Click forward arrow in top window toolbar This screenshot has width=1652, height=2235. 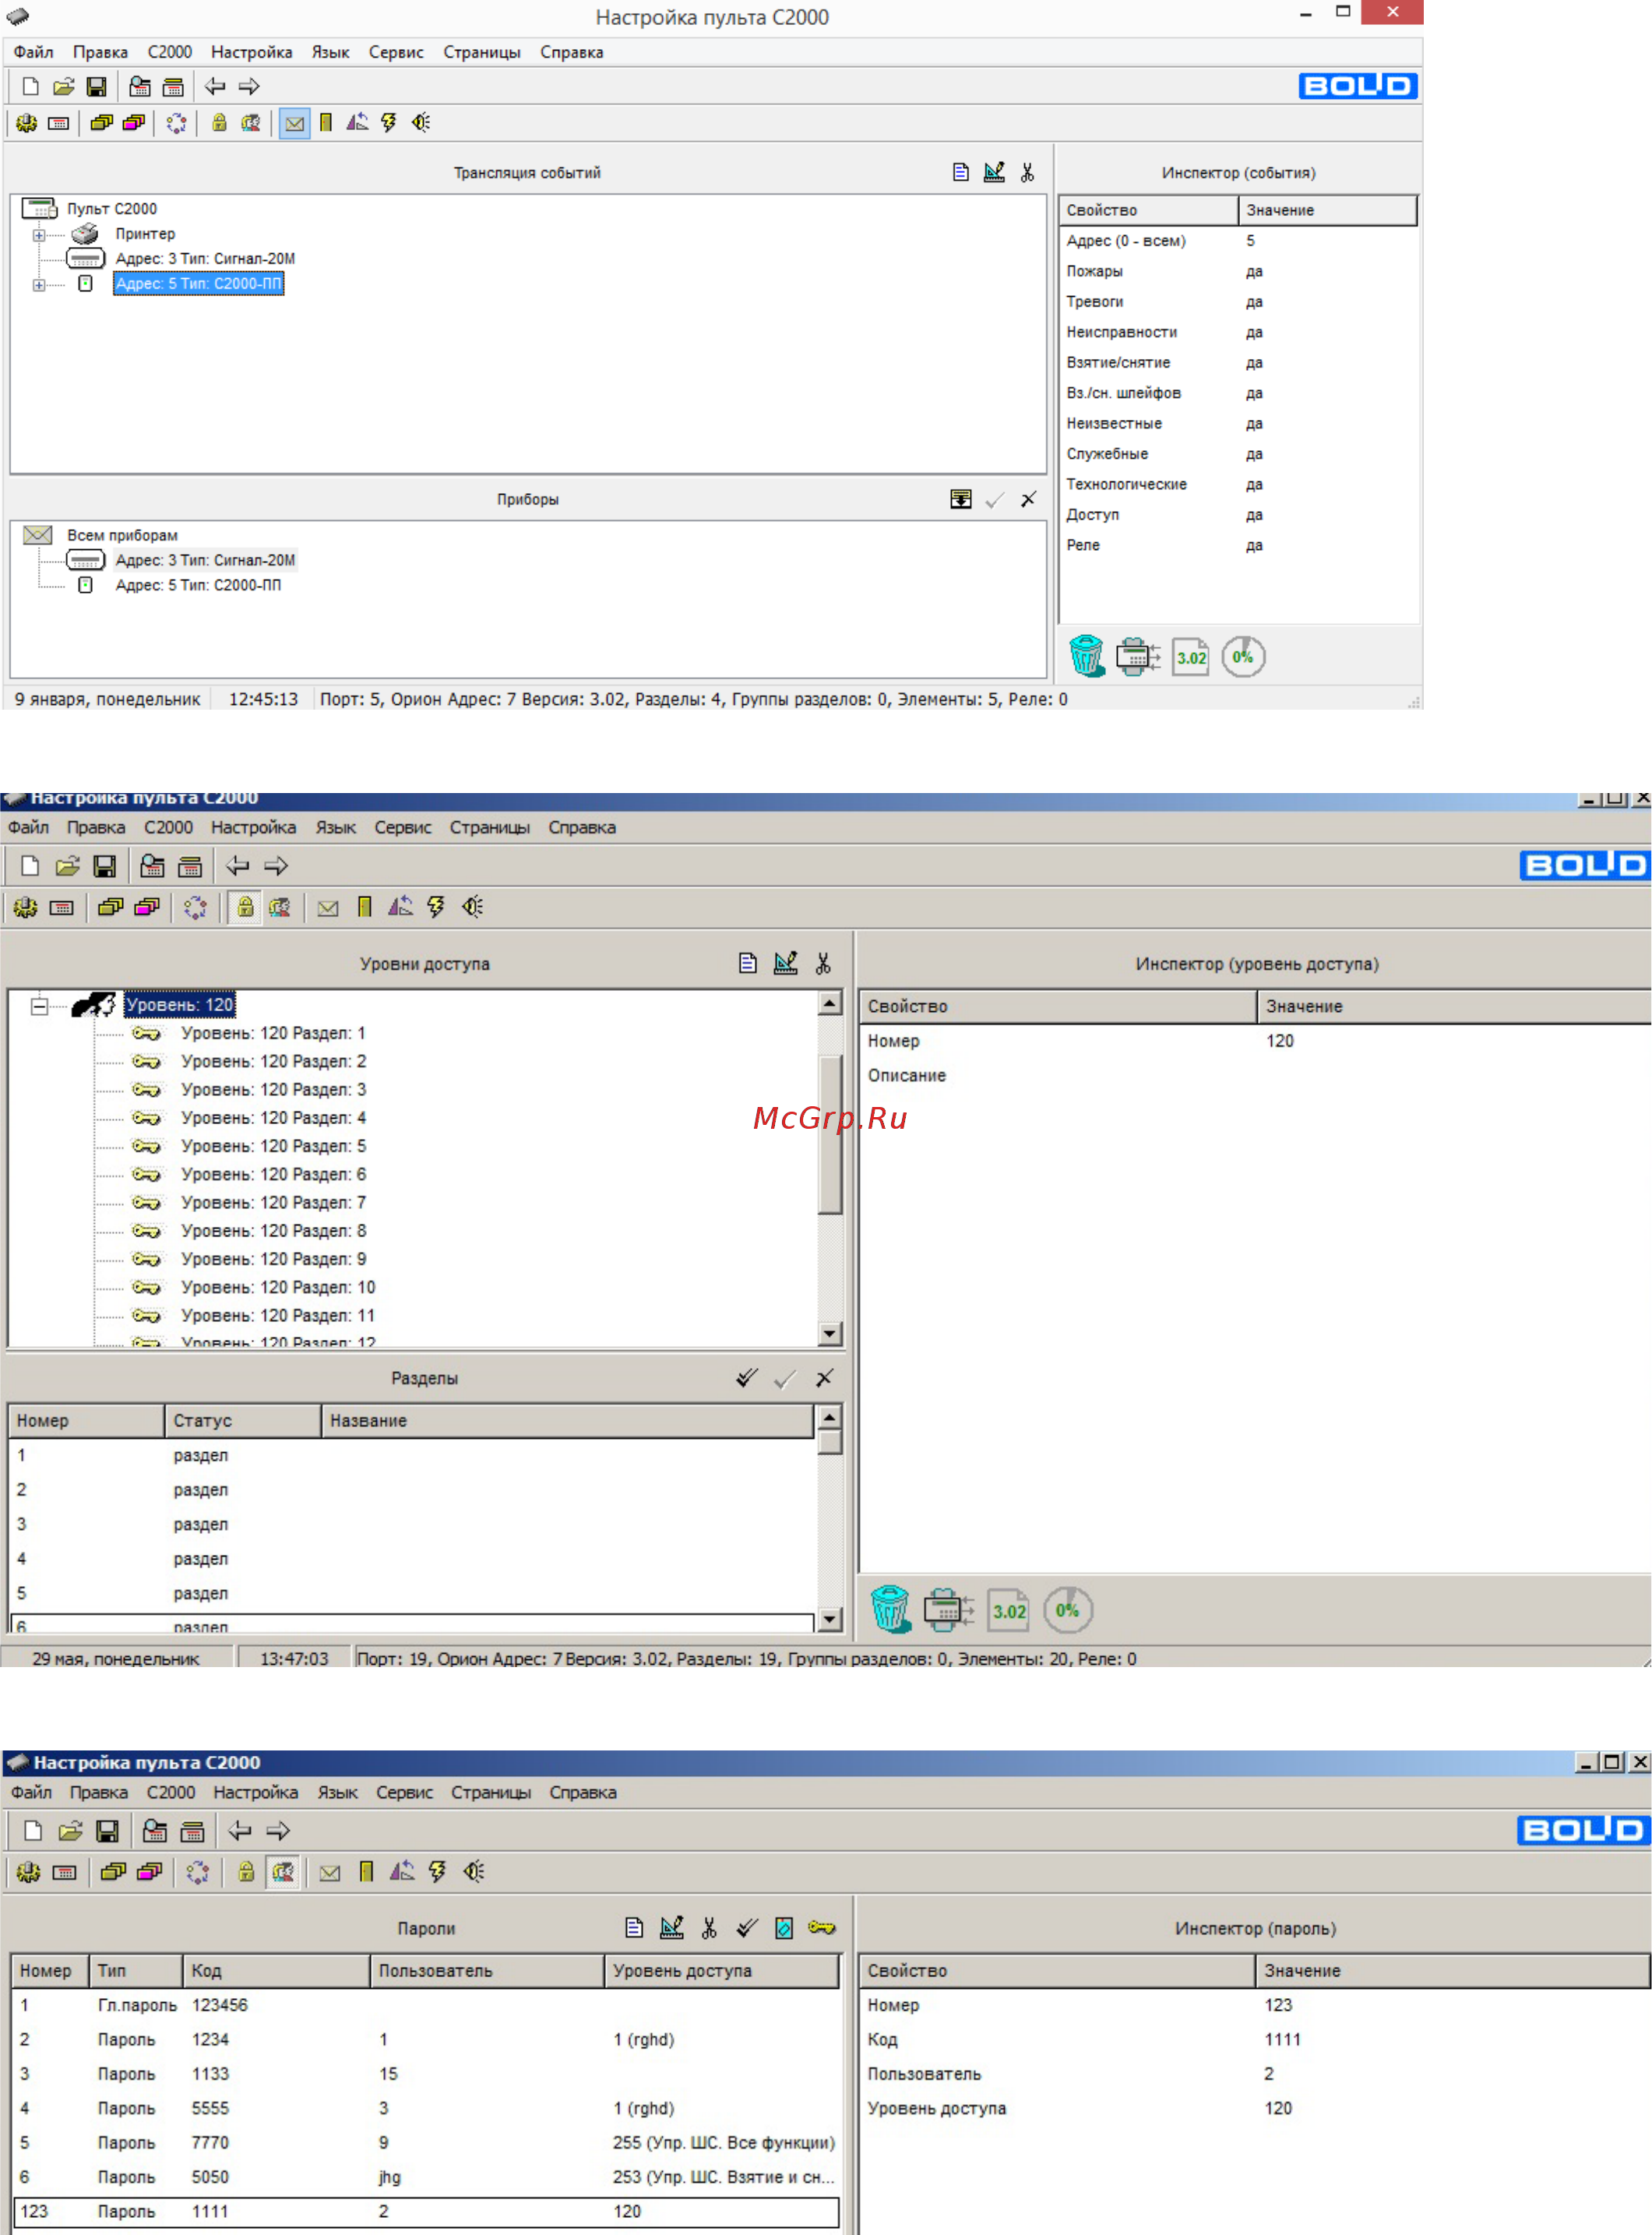pyautogui.click(x=249, y=87)
